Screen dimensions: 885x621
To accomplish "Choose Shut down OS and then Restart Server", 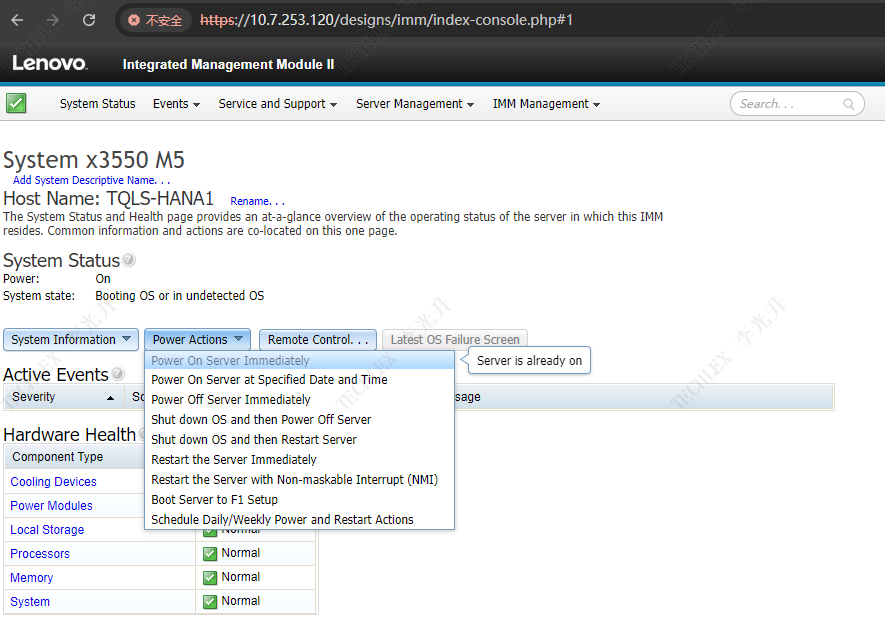I will 299,439.
